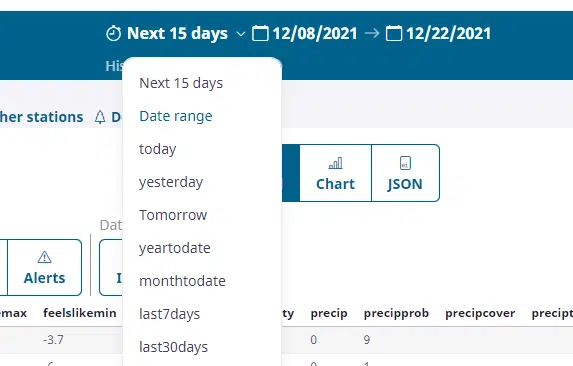
Task: Choose Date range option
Action: [176, 116]
